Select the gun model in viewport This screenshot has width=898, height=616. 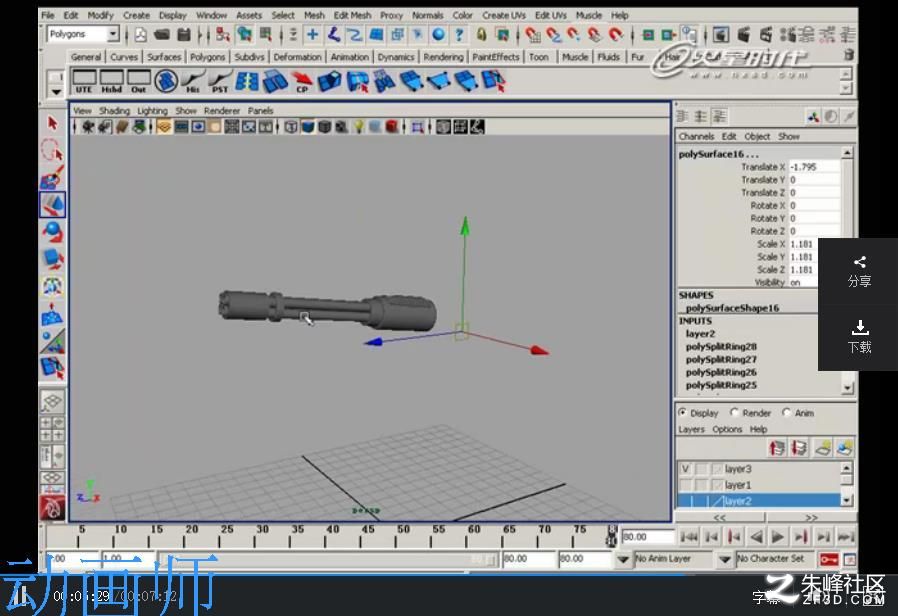pyautogui.click(x=327, y=310)
